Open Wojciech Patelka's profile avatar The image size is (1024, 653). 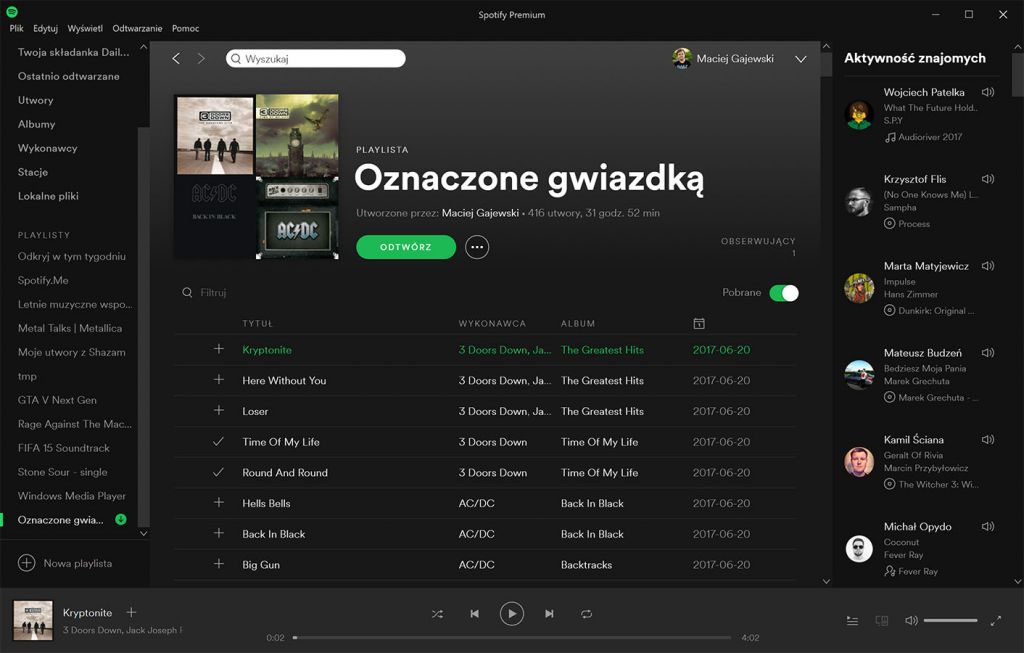859,114
